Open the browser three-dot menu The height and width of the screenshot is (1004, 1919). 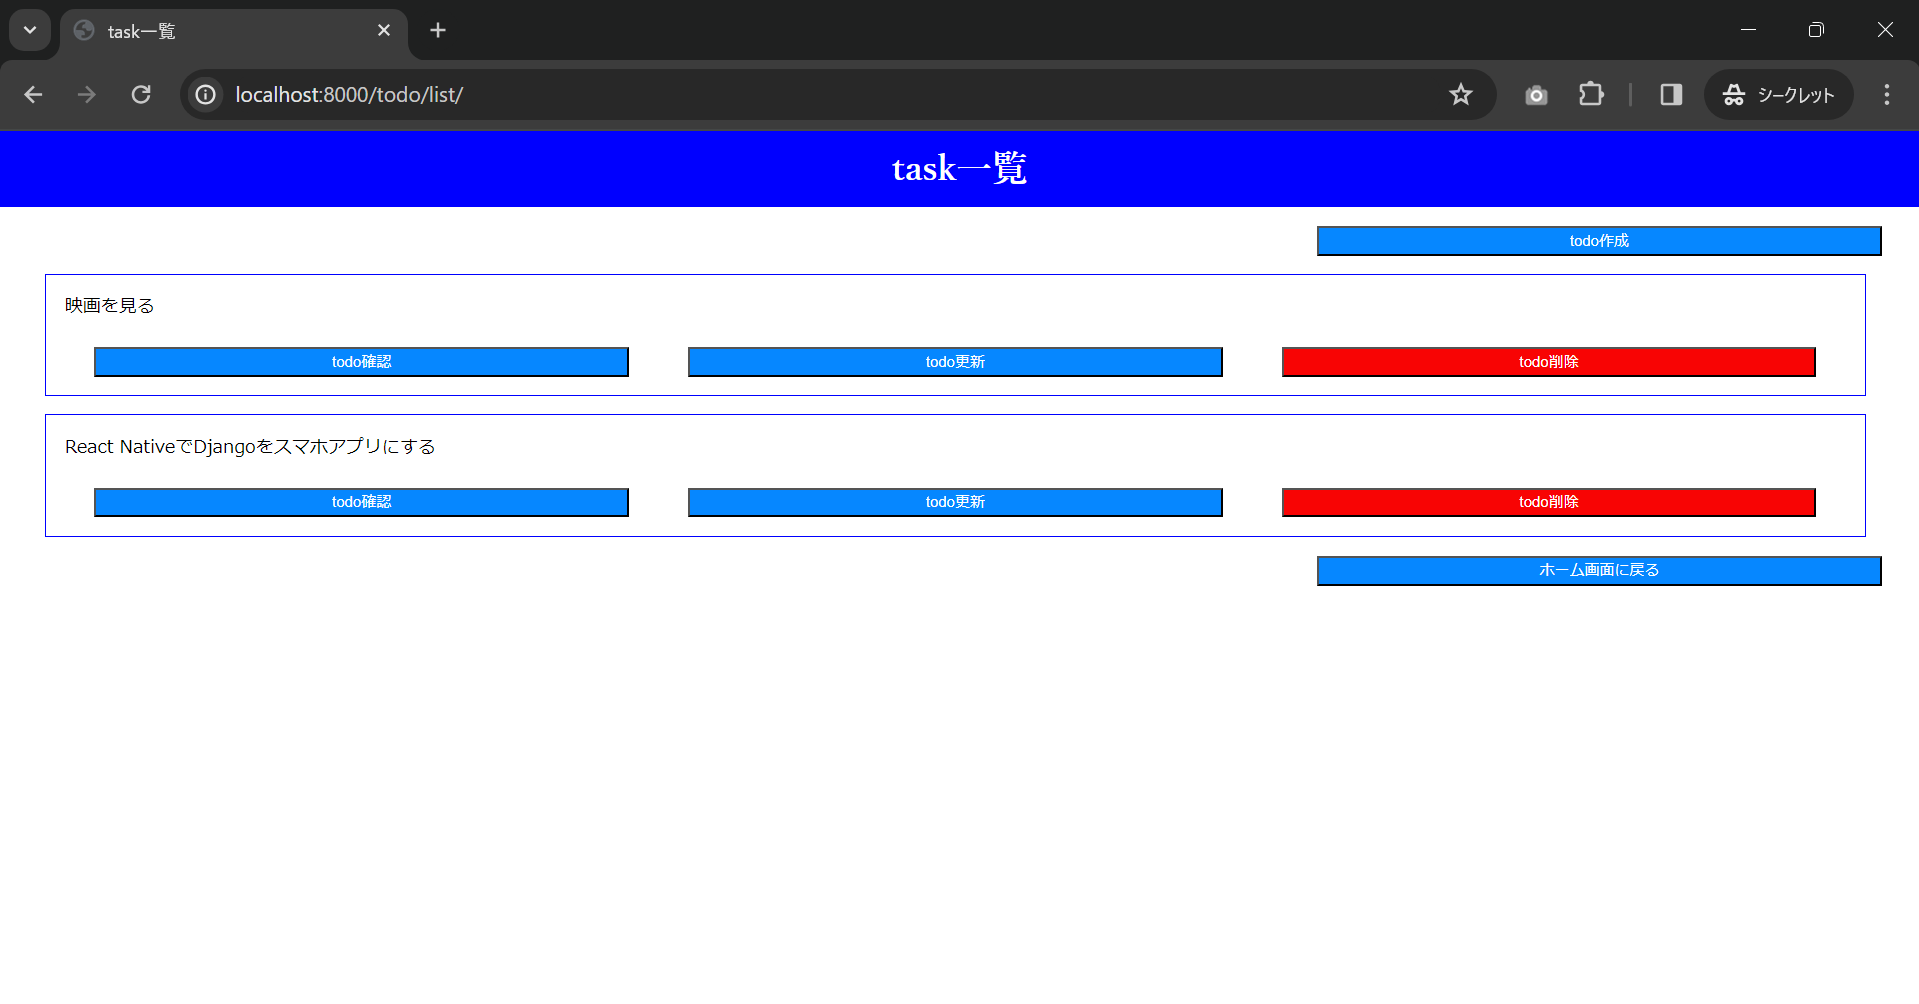[x=1885, y=95]
